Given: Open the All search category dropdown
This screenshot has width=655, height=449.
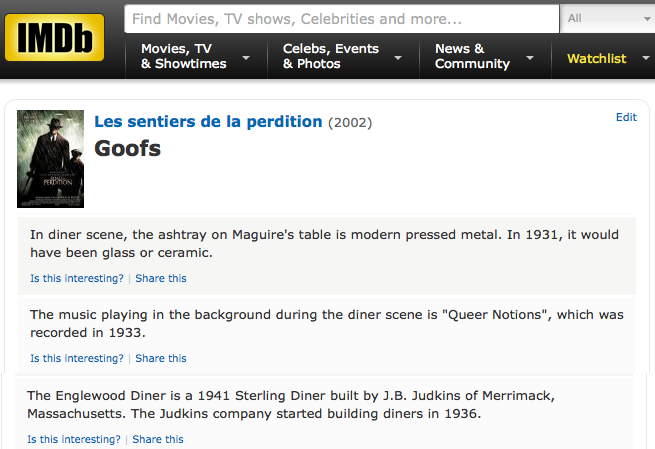Looking at the screenshot, I should 606,18.
